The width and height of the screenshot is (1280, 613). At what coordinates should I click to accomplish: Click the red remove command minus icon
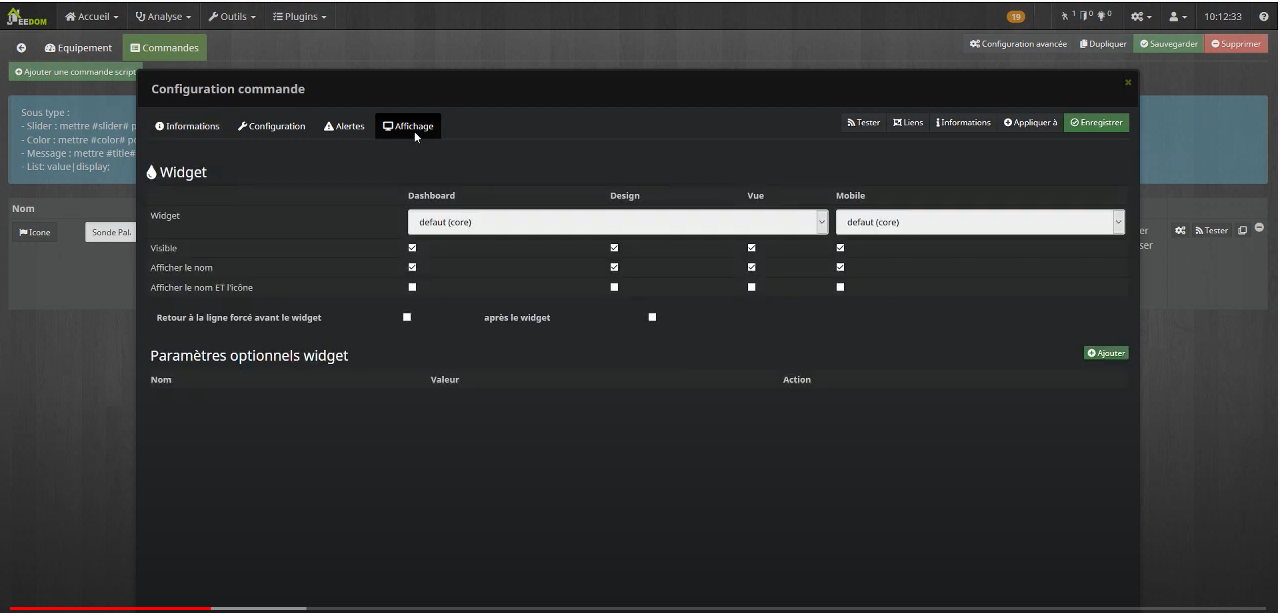(x=1259, y=228)
